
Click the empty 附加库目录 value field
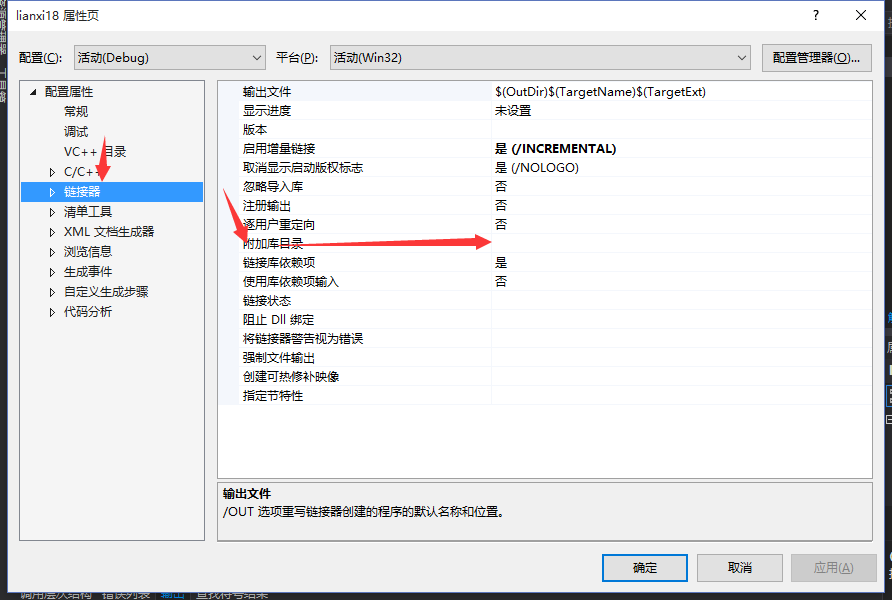[682, 243]
